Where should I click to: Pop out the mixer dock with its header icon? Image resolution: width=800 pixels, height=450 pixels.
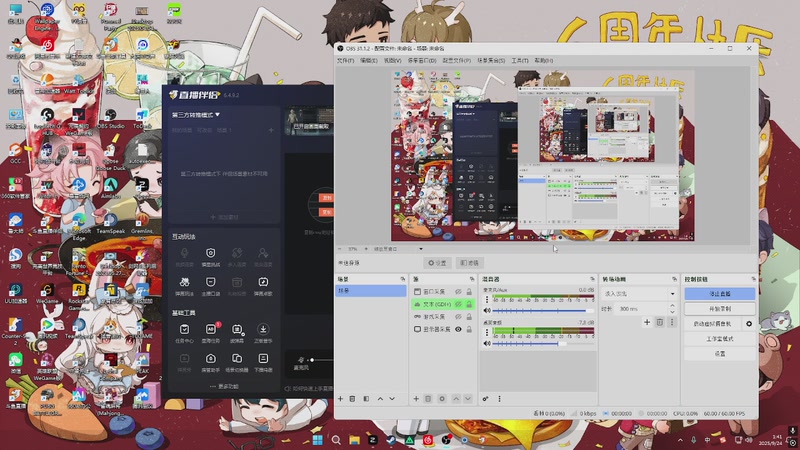point(592,279)
